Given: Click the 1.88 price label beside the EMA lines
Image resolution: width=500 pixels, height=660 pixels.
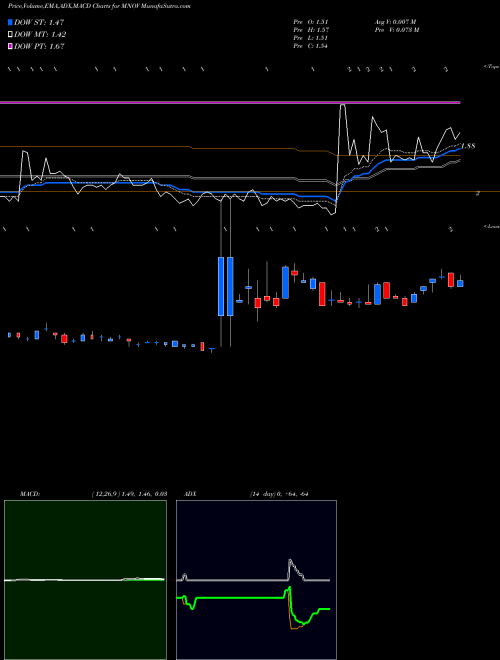Looking at the screenshot, I should 468,146.
